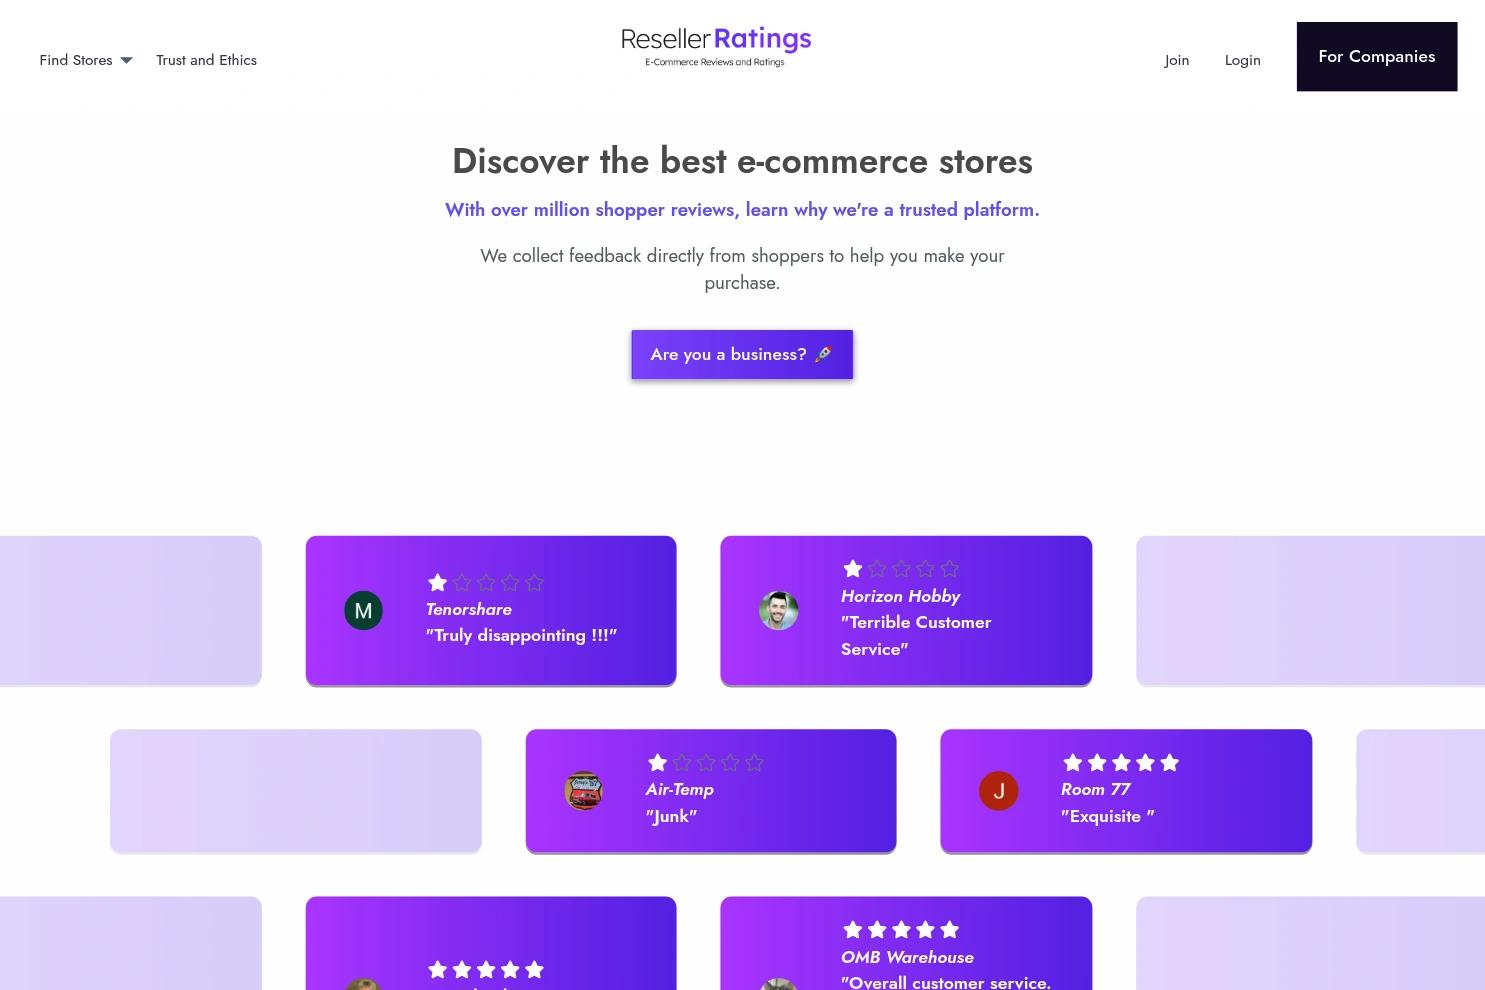Click the 'Are you a business?' button

point(742,354)
